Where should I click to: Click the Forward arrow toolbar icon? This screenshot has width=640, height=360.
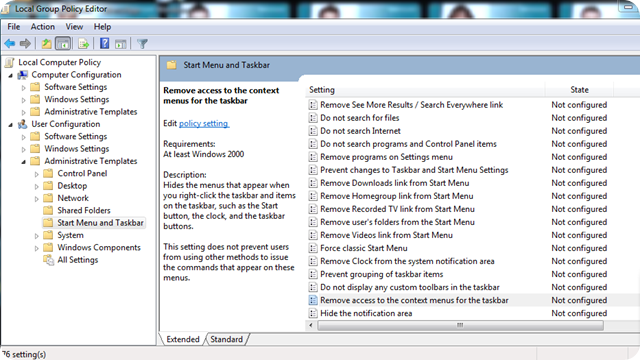click(25, 43)
